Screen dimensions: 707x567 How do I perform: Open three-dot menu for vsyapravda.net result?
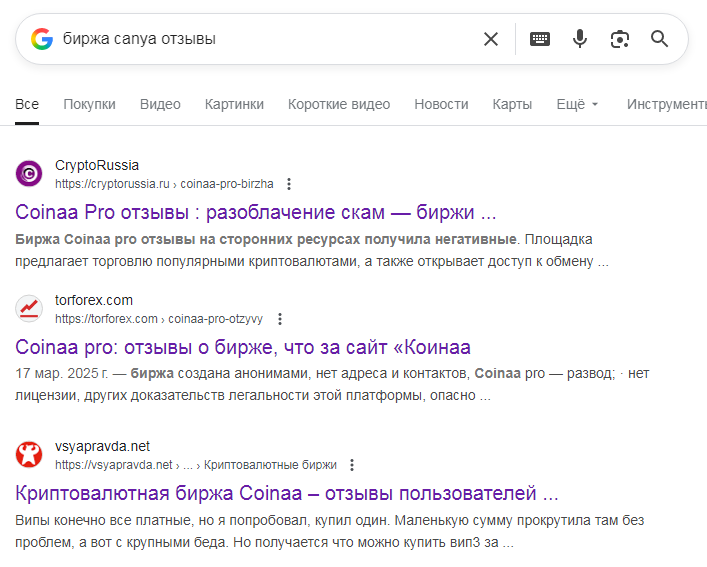[352, 465]
